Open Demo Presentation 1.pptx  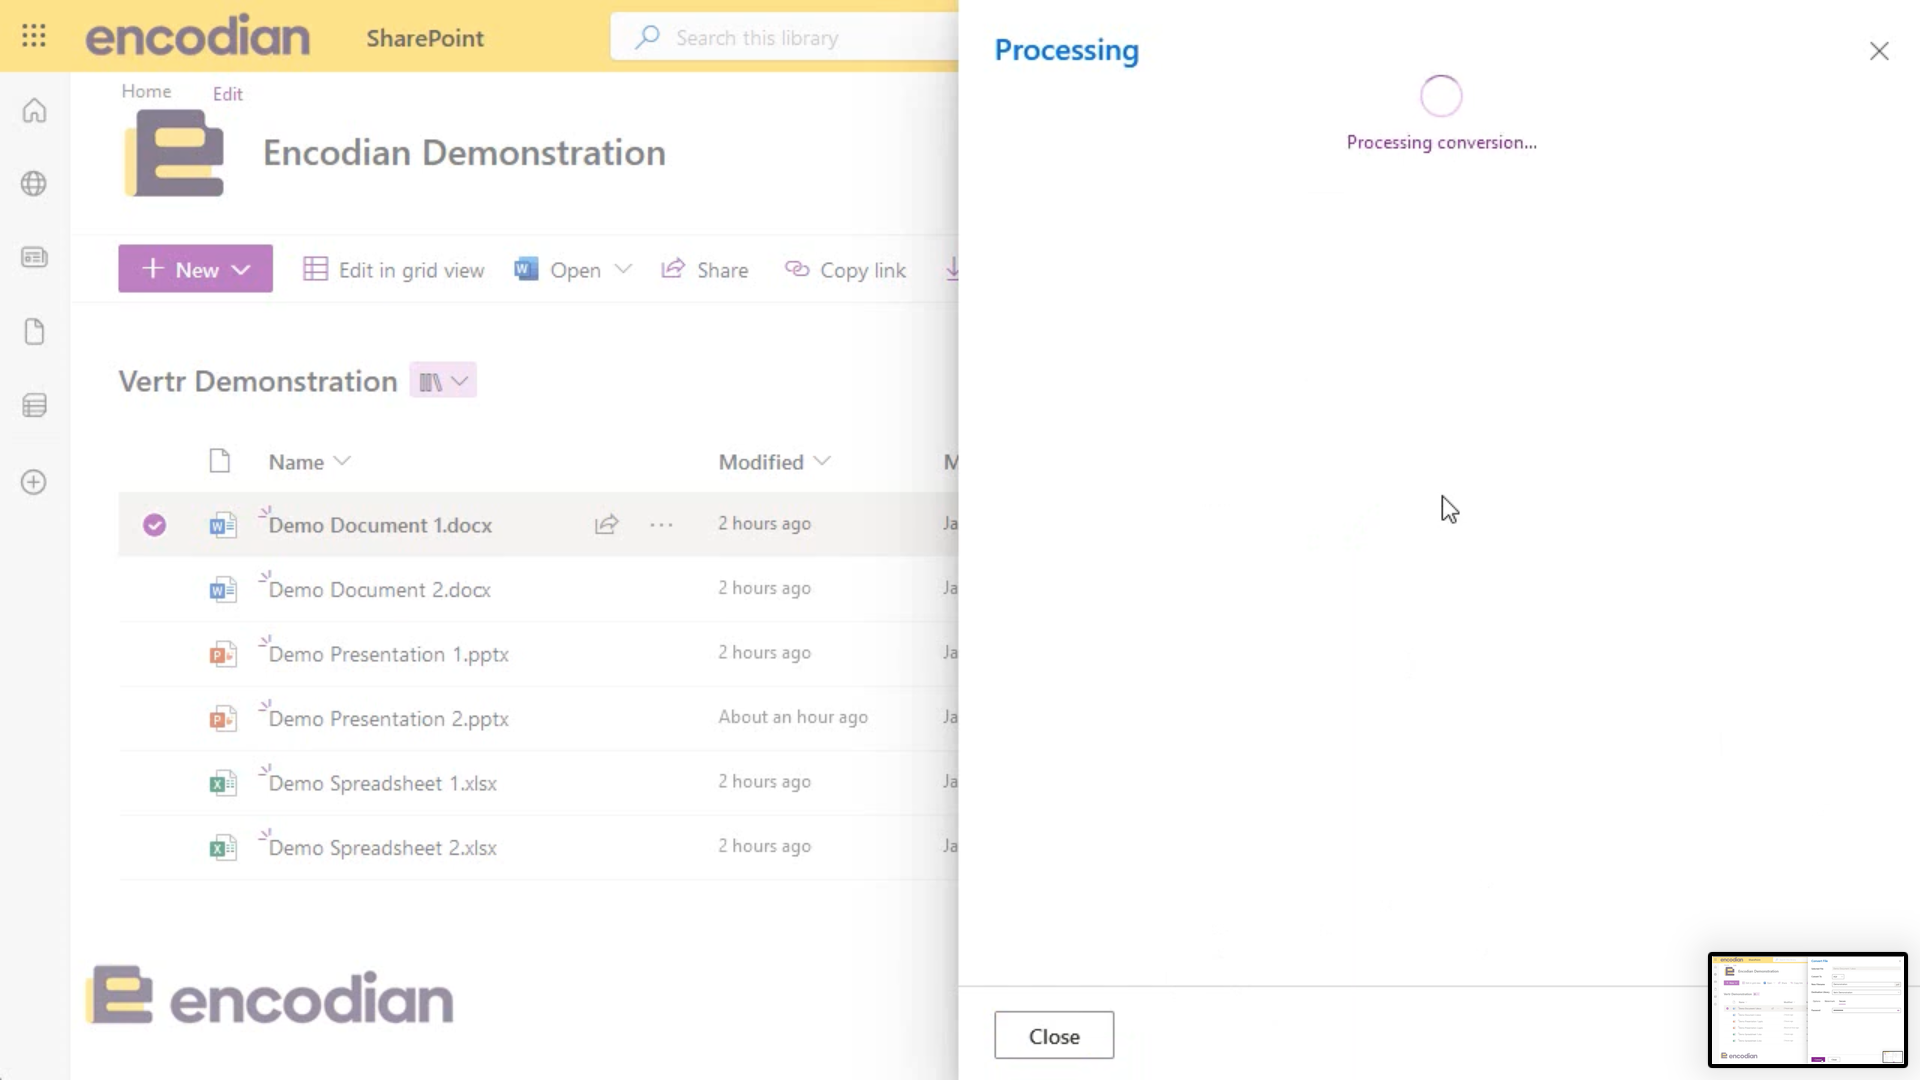[x=388, y=655]
